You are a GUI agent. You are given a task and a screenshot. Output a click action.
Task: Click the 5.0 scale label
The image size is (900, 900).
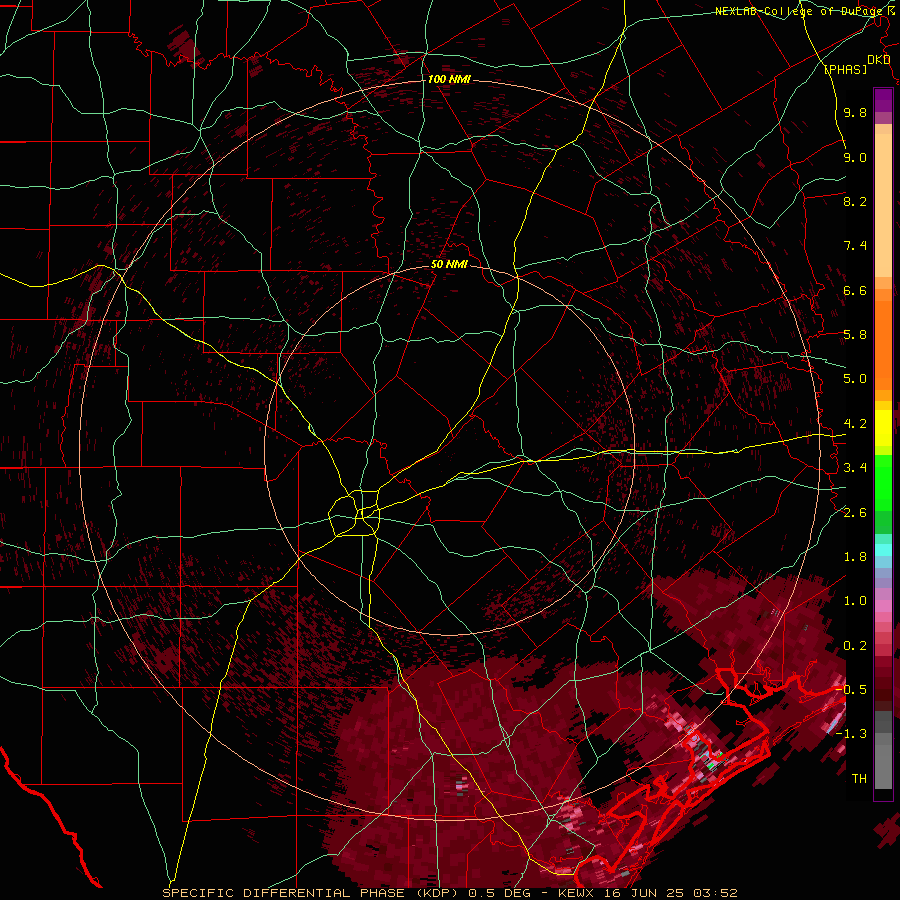click(x=855, y=379)
